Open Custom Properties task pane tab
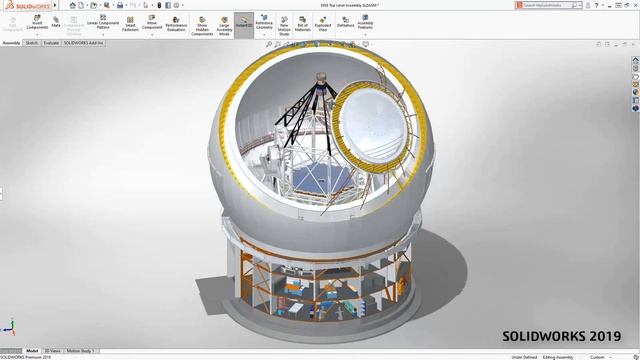This screenshot has width=640, height=360. coord(636,100)
